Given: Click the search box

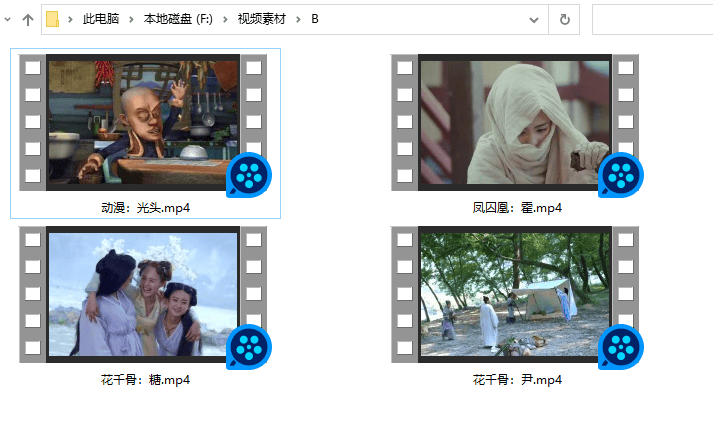Looking at the screenshot, I should coord(652,19).
